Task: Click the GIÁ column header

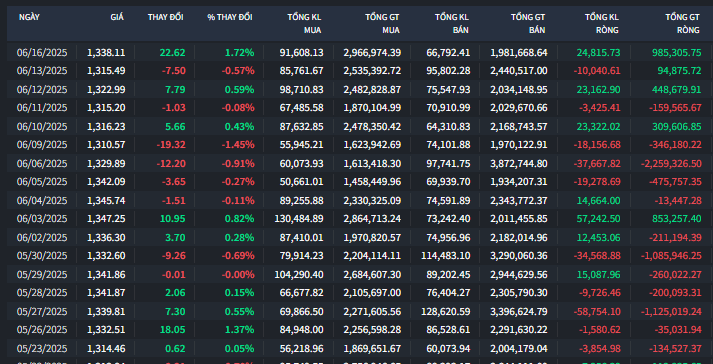Action: tap(117, 17)
